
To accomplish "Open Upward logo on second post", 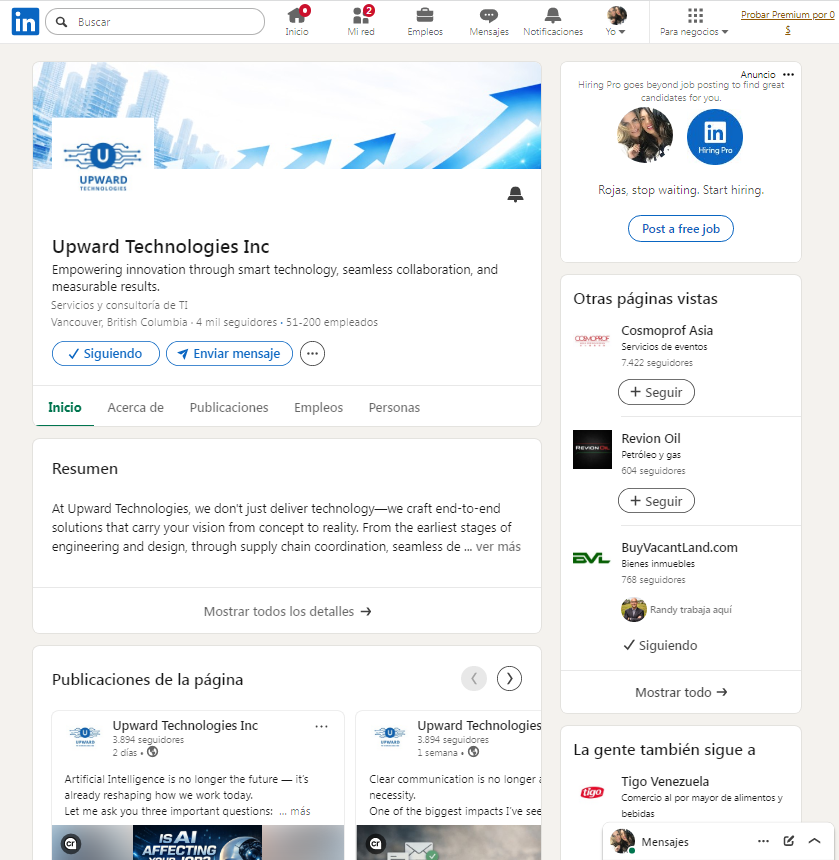I will [389, 734].
